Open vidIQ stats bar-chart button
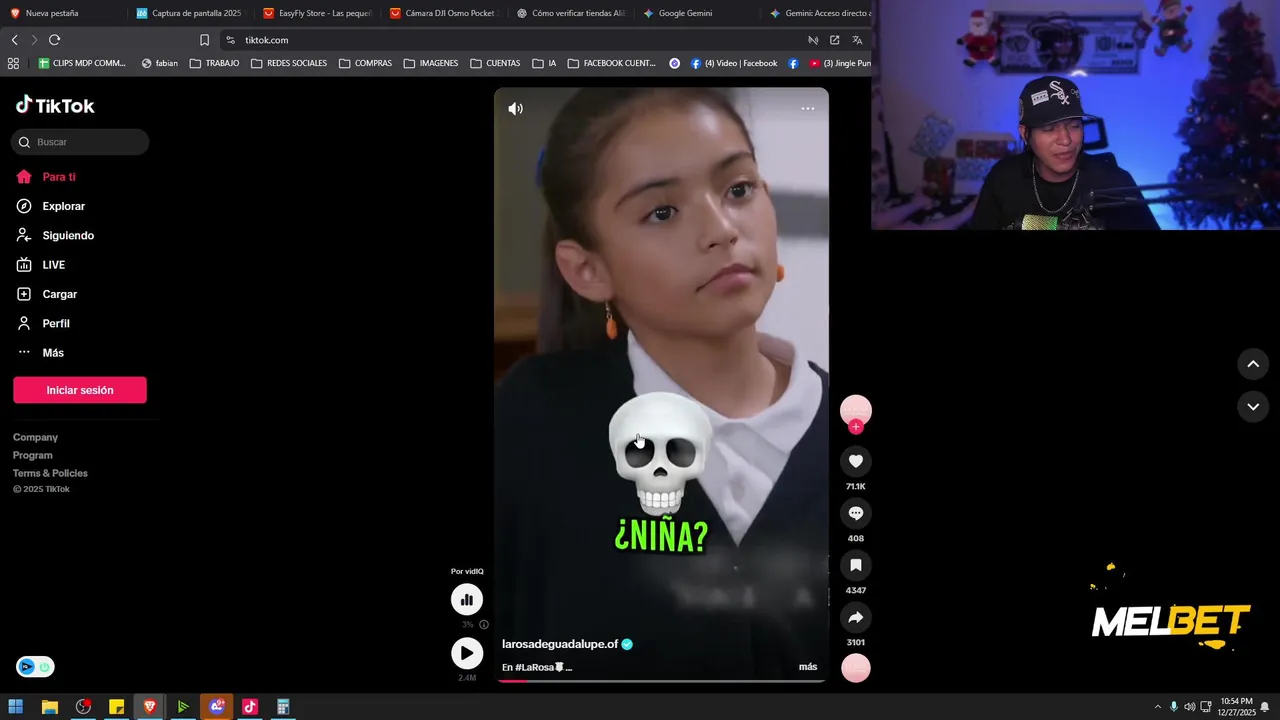Image resolution: width=1280 pixels, height=720 pixels. [467, 599]
